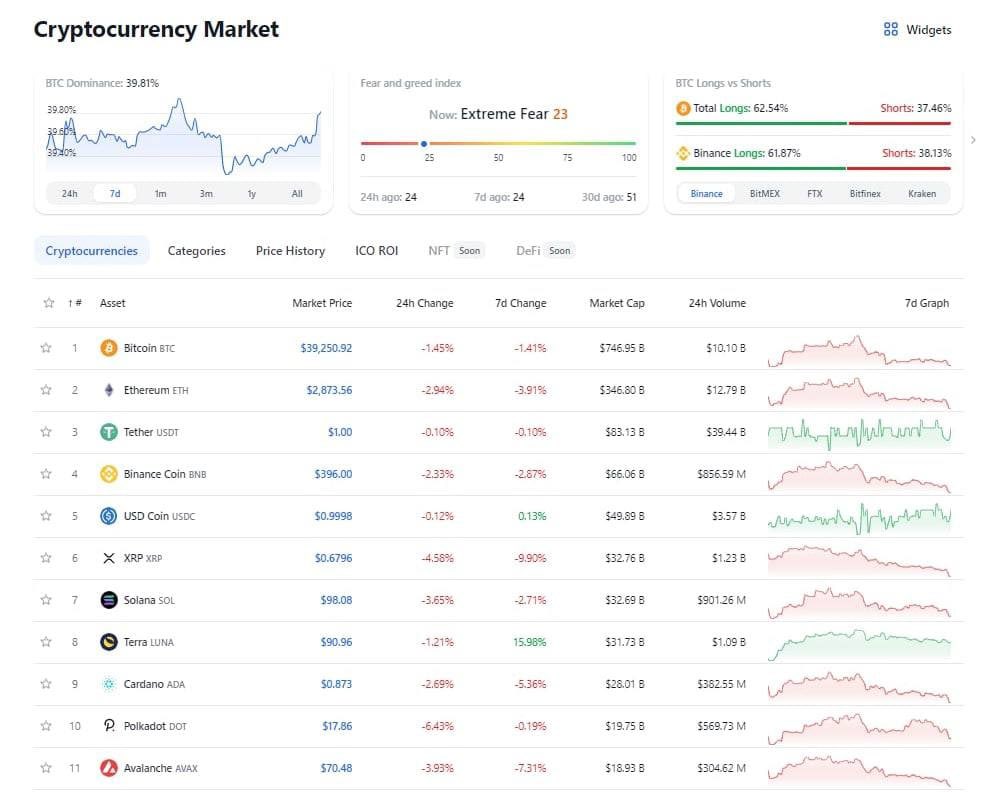Screen dimensions: 996x792
Task: Sort table by 24h Change
Action: pos(424,303)
